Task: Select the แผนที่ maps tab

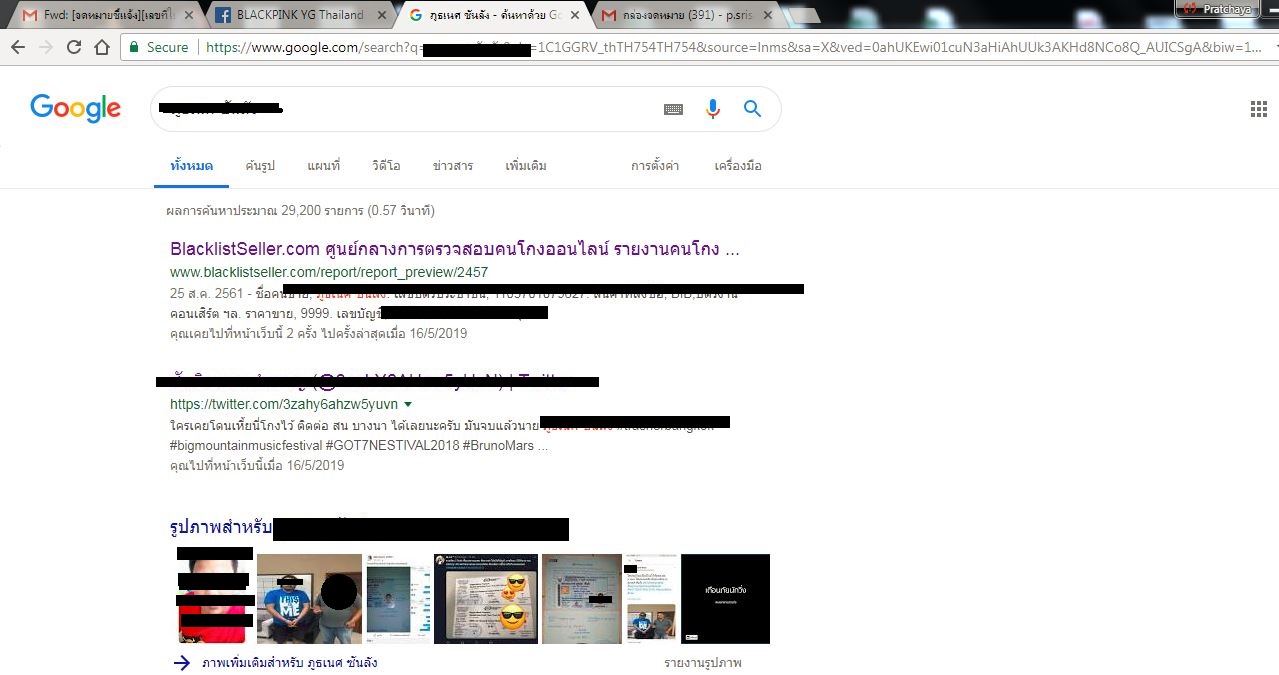Action: click(324, 166)
